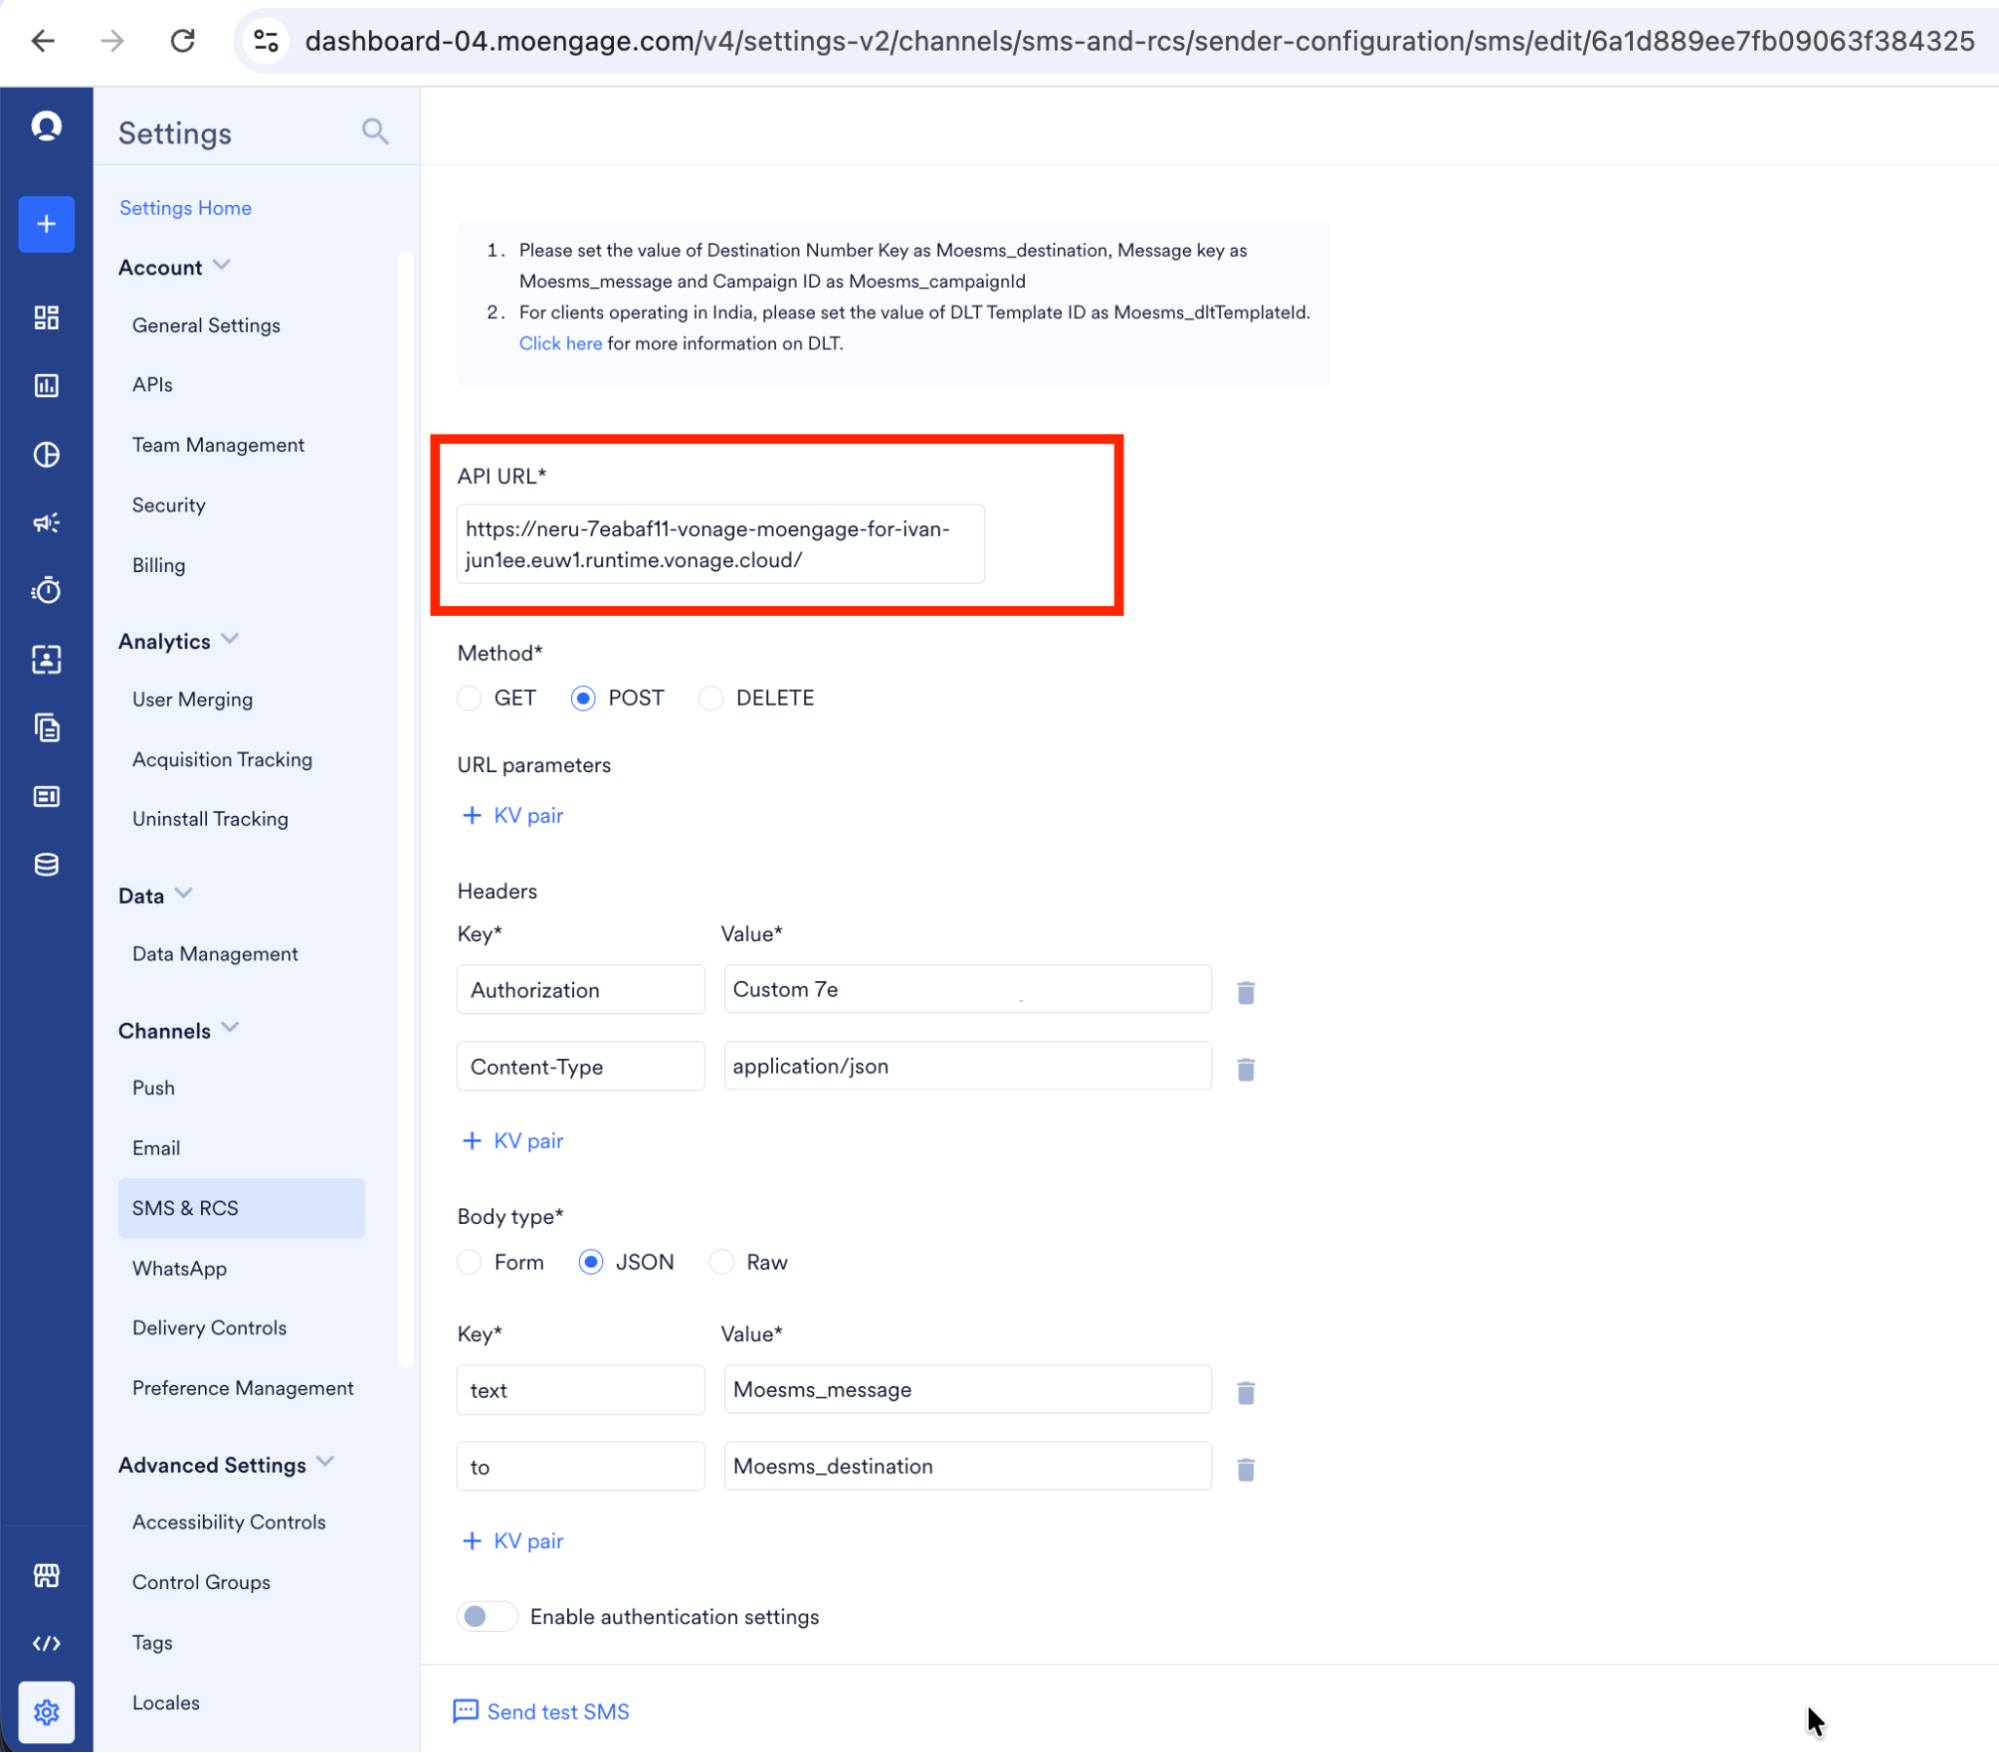1999x1753 pixels.
Task: Click the browser forward arrow
Action: (112, 41)
